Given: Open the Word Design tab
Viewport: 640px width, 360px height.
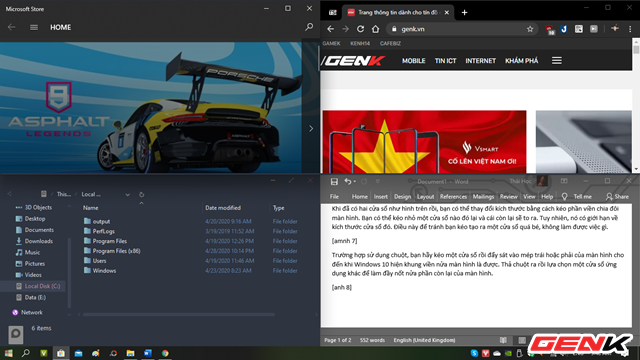Looking at the screenshot, I should point(402,197).
